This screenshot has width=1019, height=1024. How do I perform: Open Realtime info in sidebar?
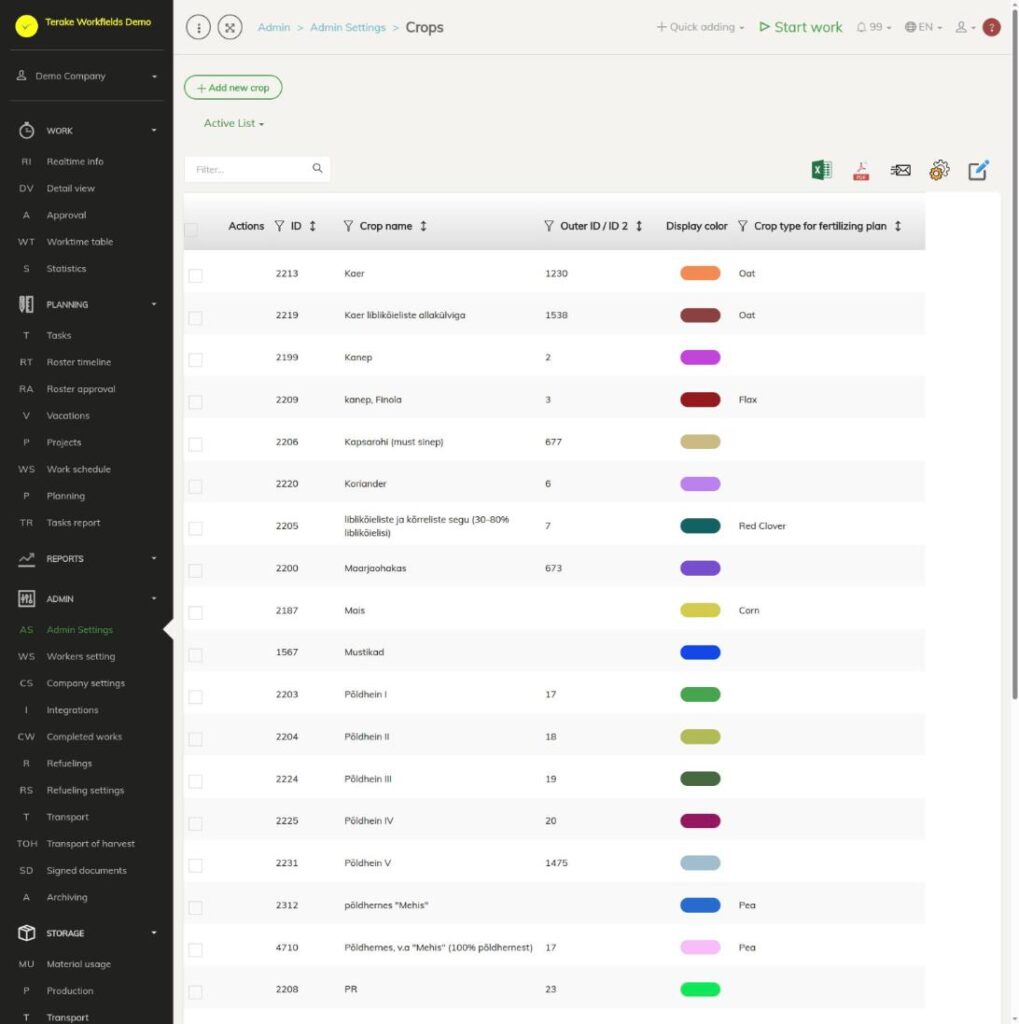point(74,161)
